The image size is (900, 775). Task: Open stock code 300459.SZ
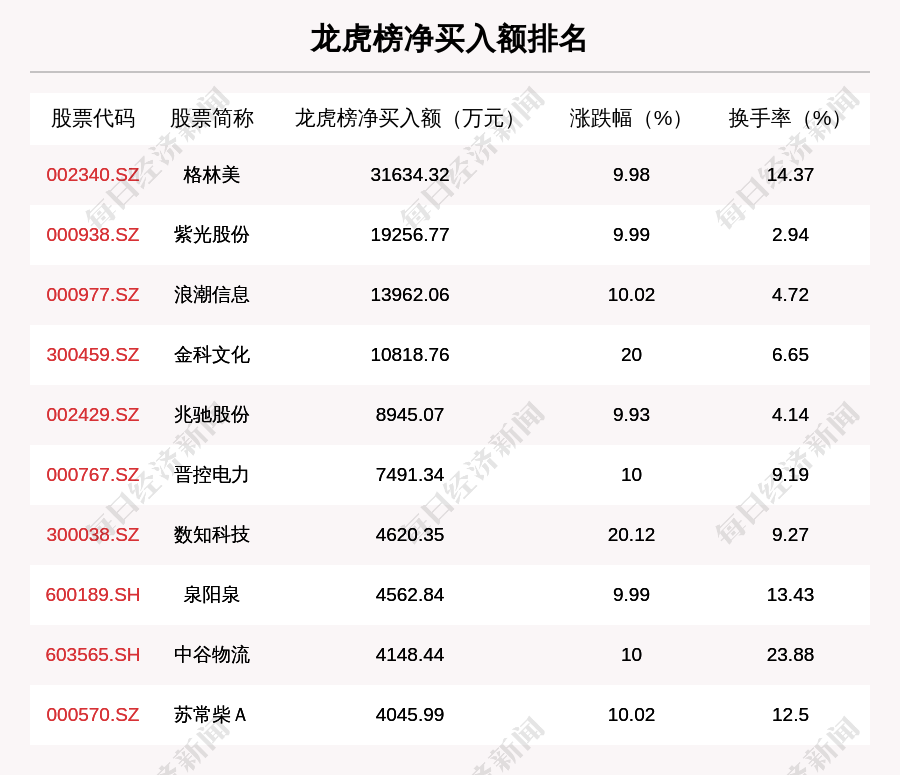tap(93, 355)
